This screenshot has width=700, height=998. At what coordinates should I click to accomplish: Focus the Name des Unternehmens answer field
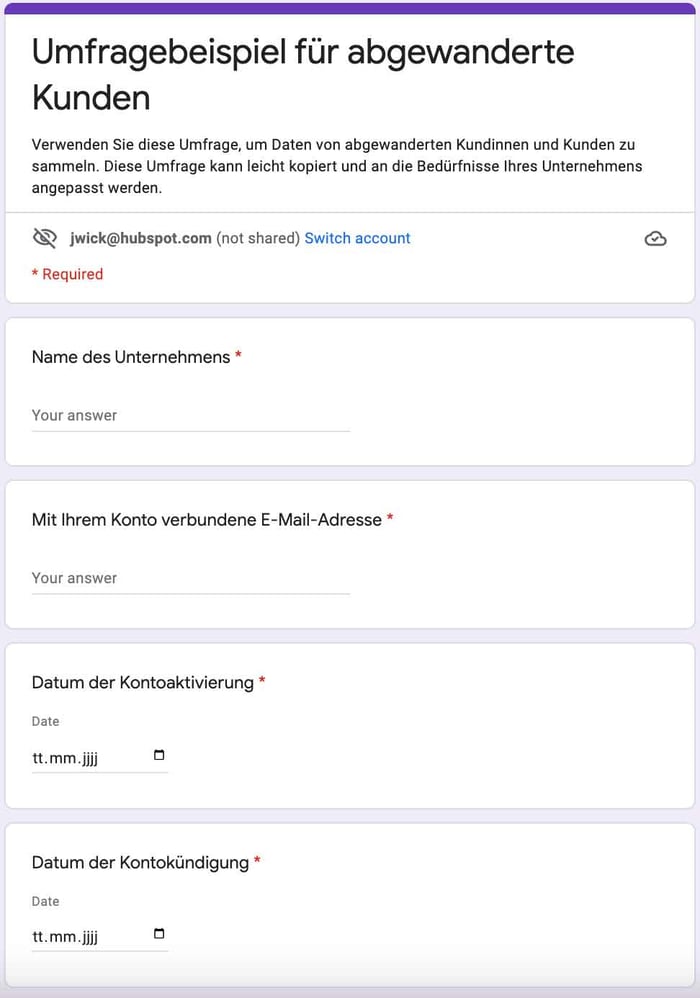pyautogui.click(x=191, y=416)
